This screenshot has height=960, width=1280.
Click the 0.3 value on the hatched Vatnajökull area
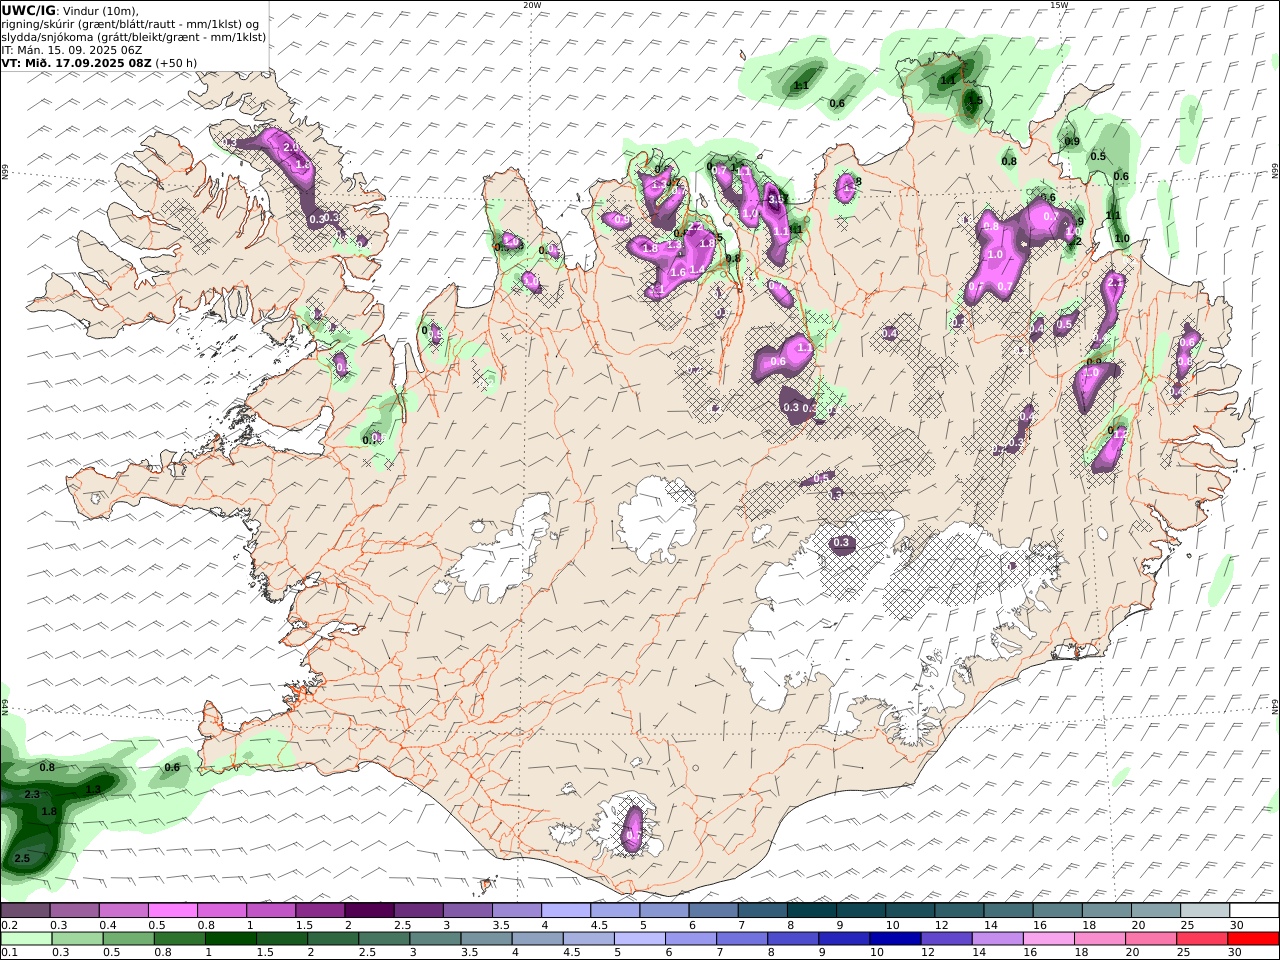[x=841, y=543]
